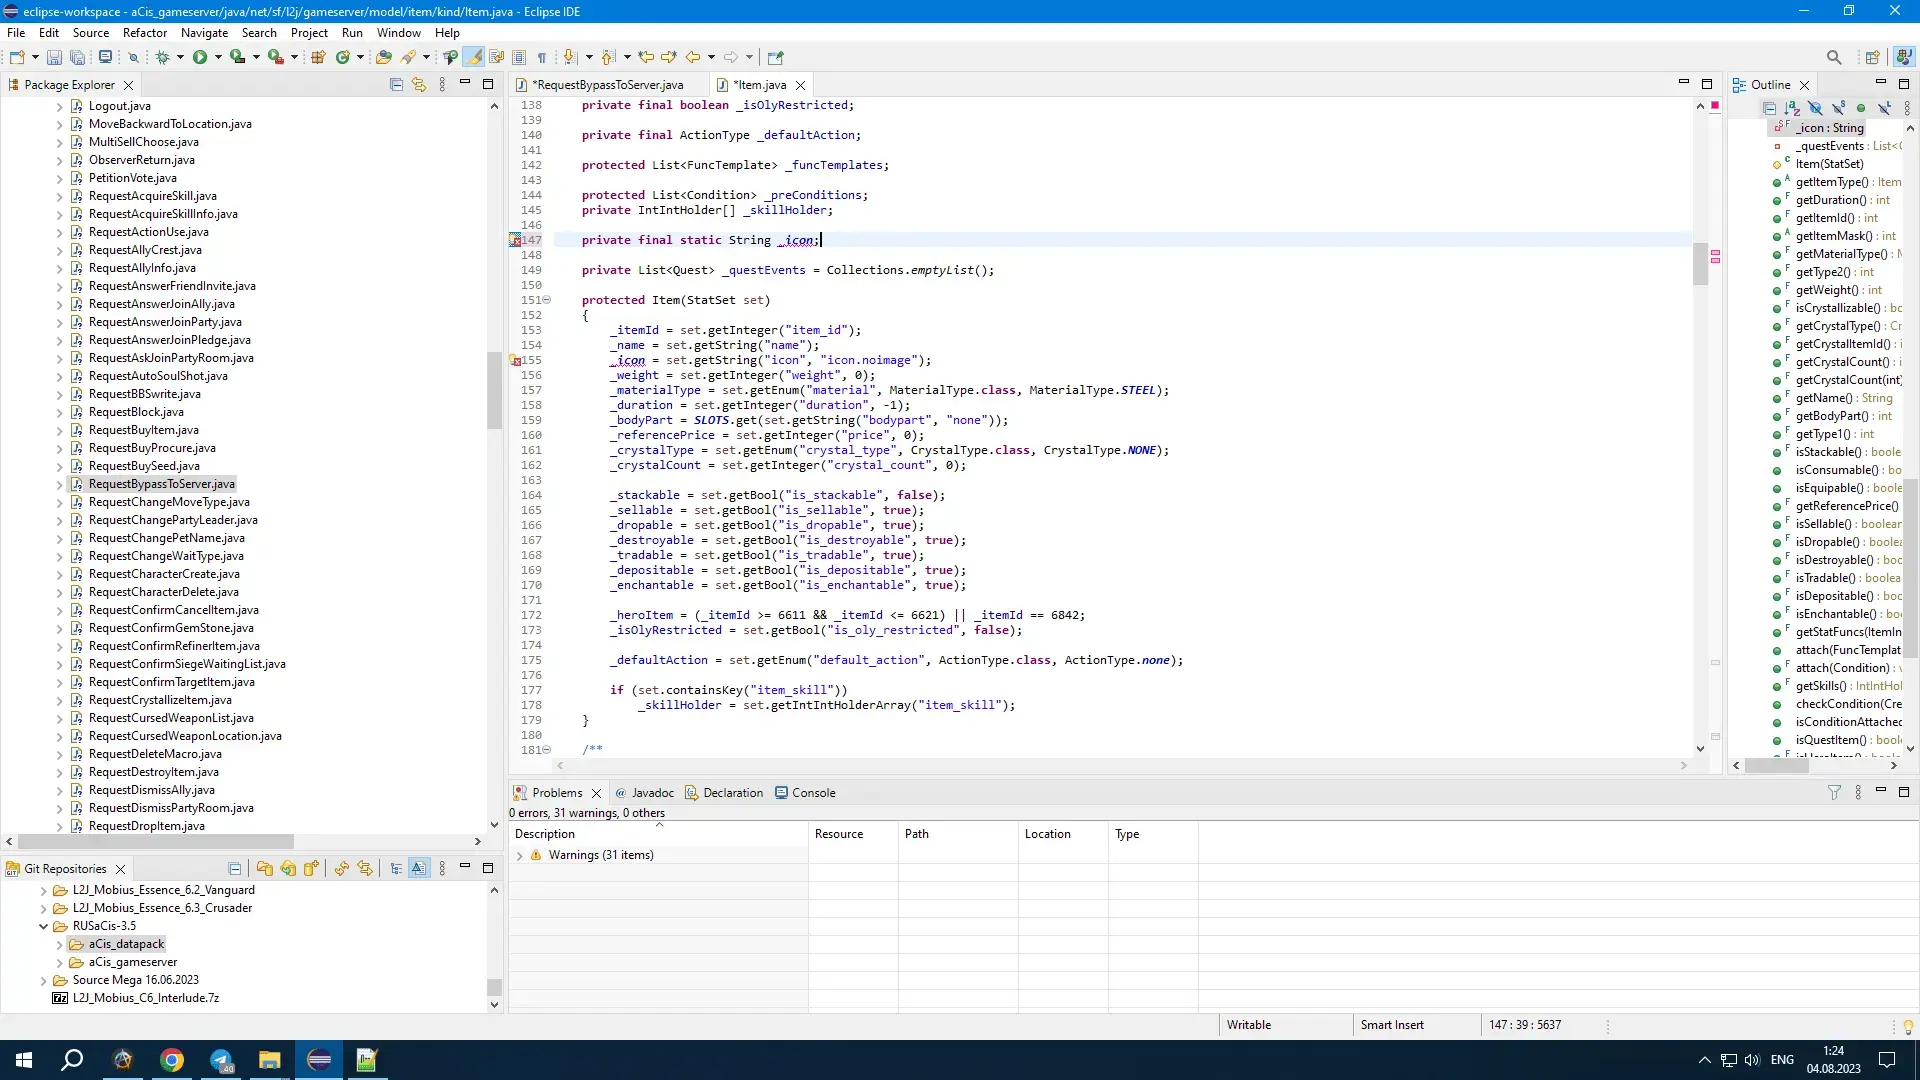Toggle Block Selection Mode
1920x1080 pixels.
[518, 57]
